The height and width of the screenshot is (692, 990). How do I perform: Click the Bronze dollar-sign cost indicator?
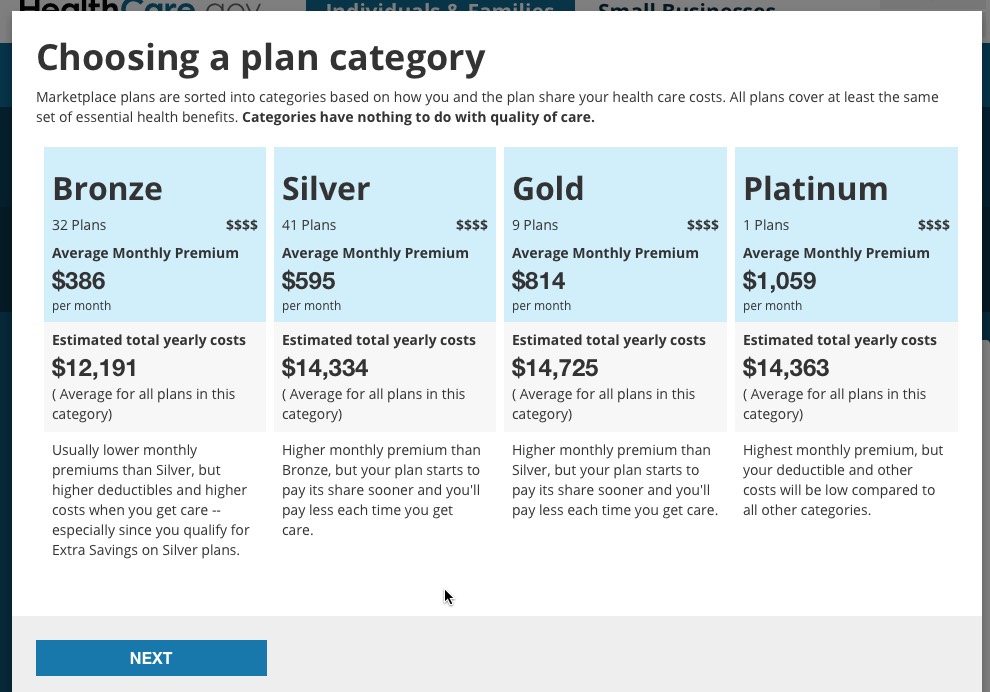(241, 225)
